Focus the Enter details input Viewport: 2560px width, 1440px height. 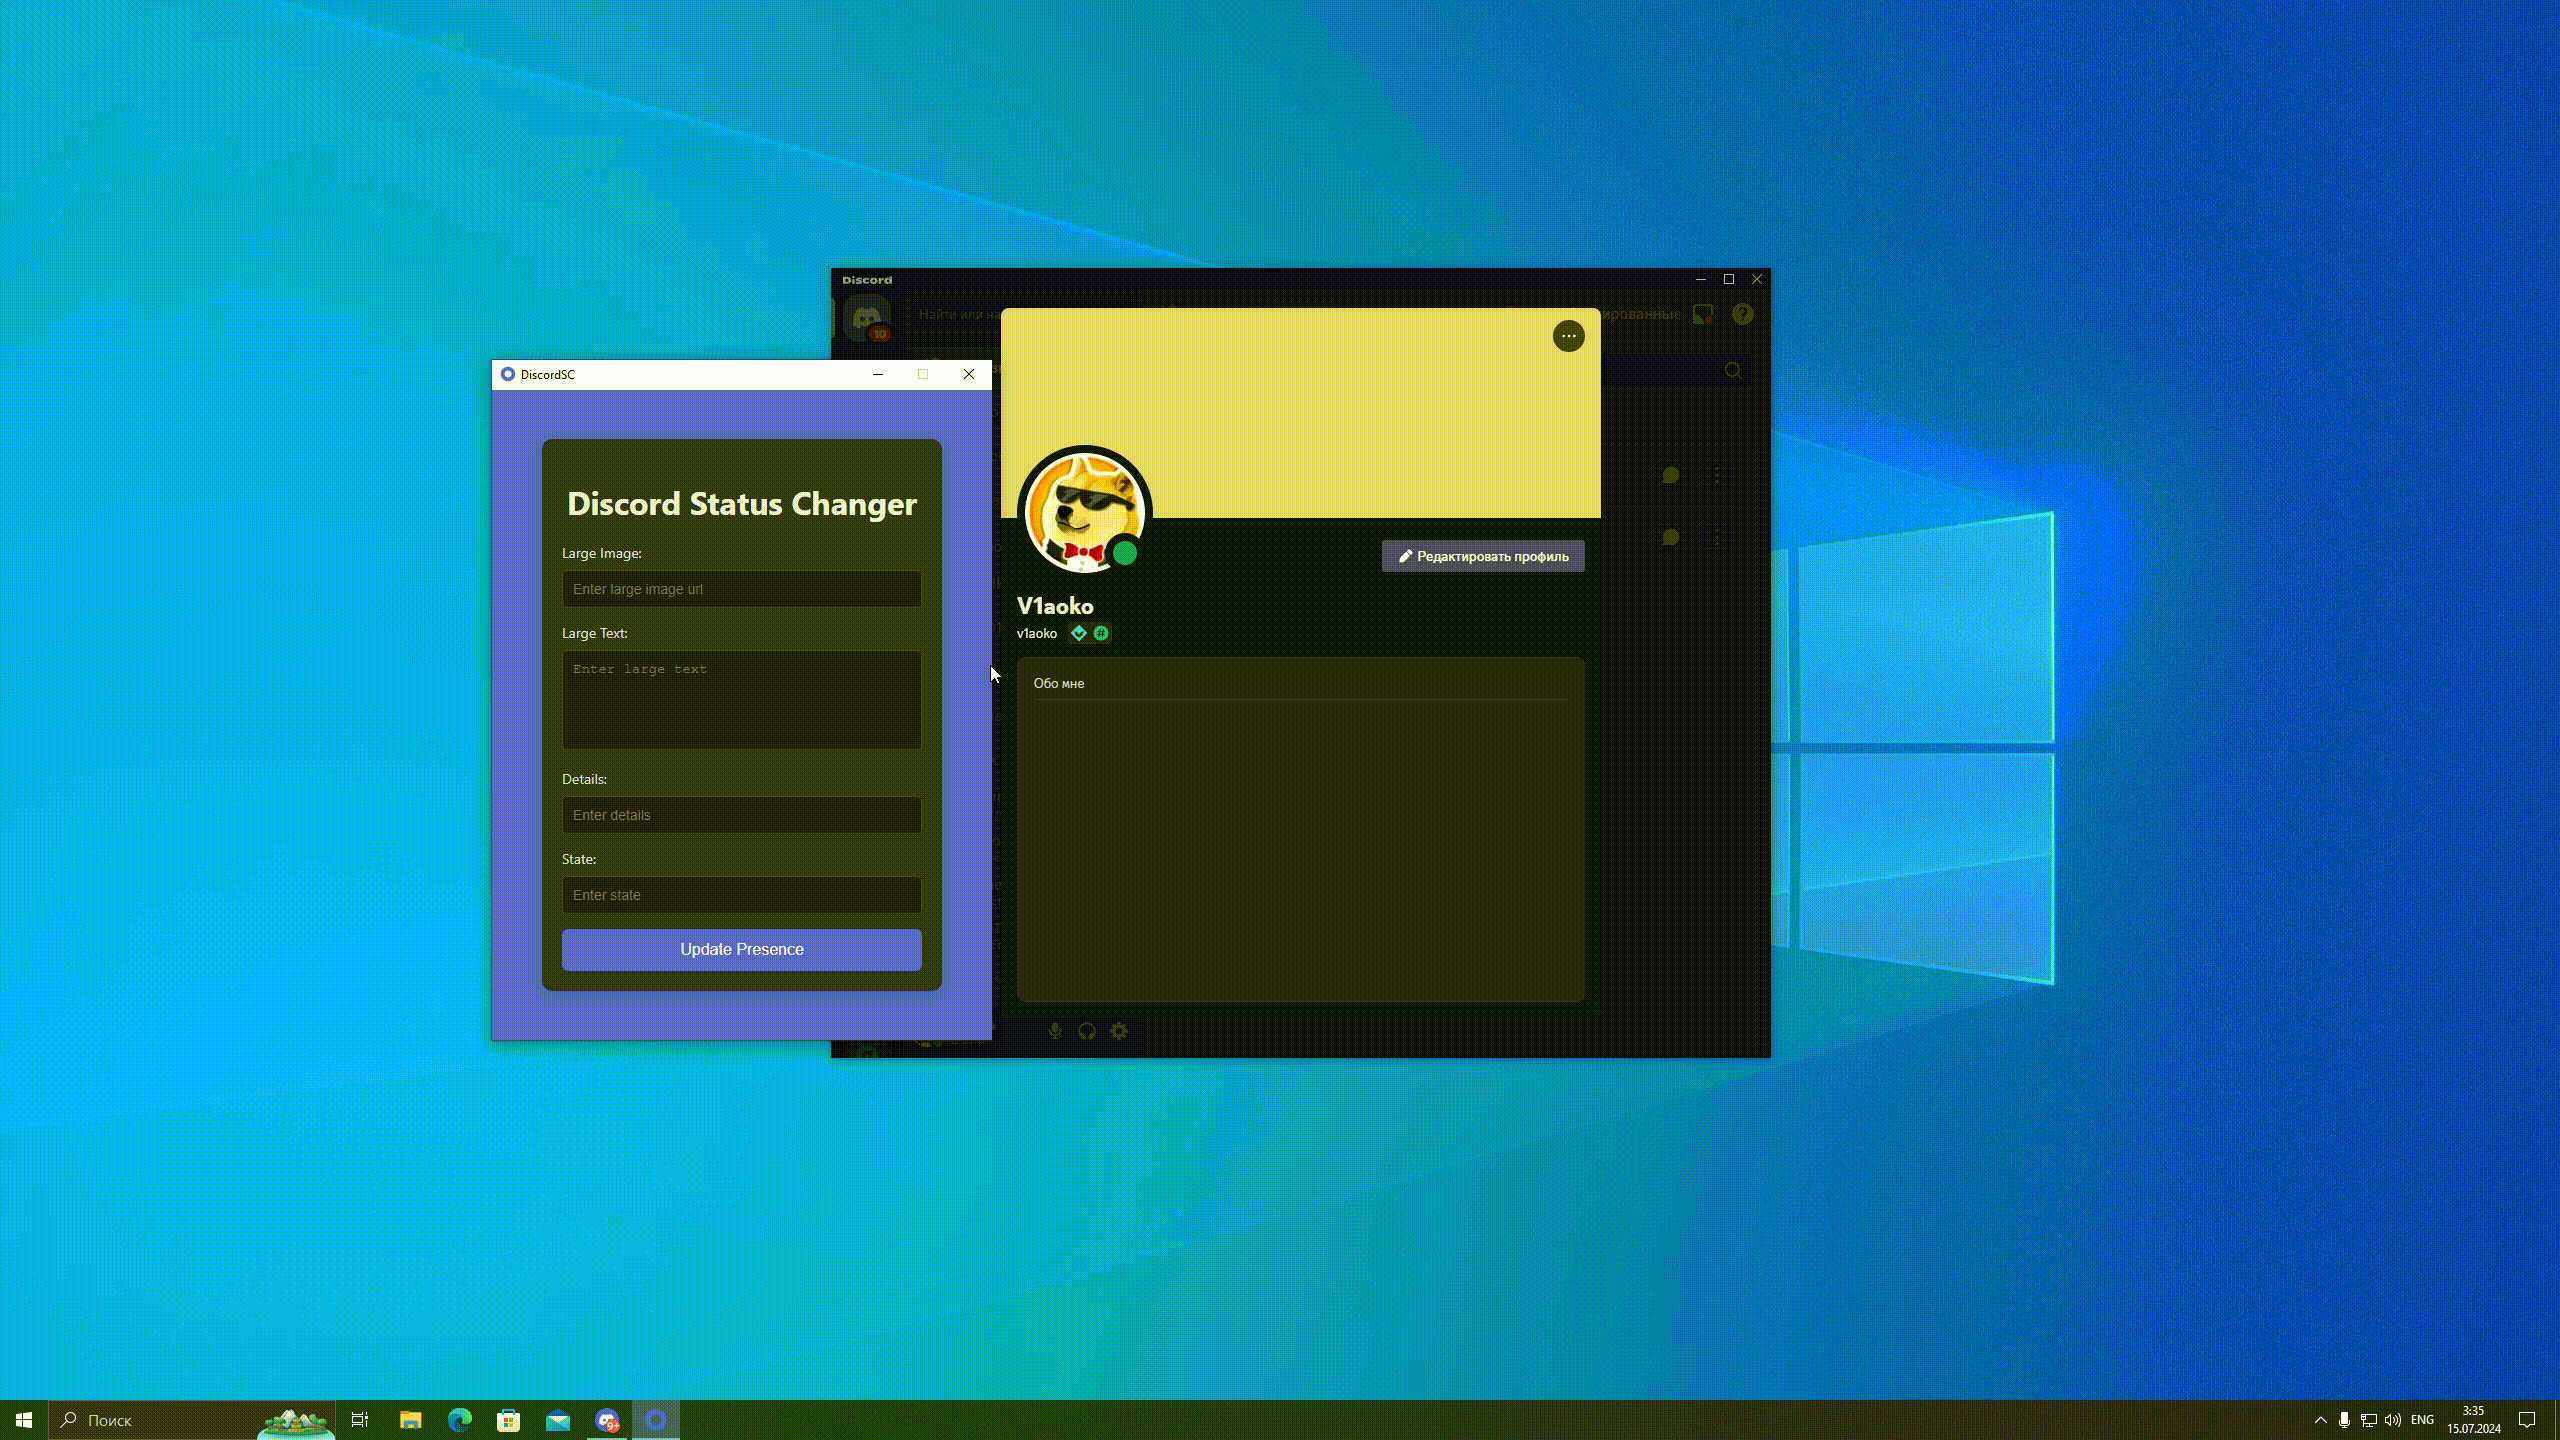741,815
